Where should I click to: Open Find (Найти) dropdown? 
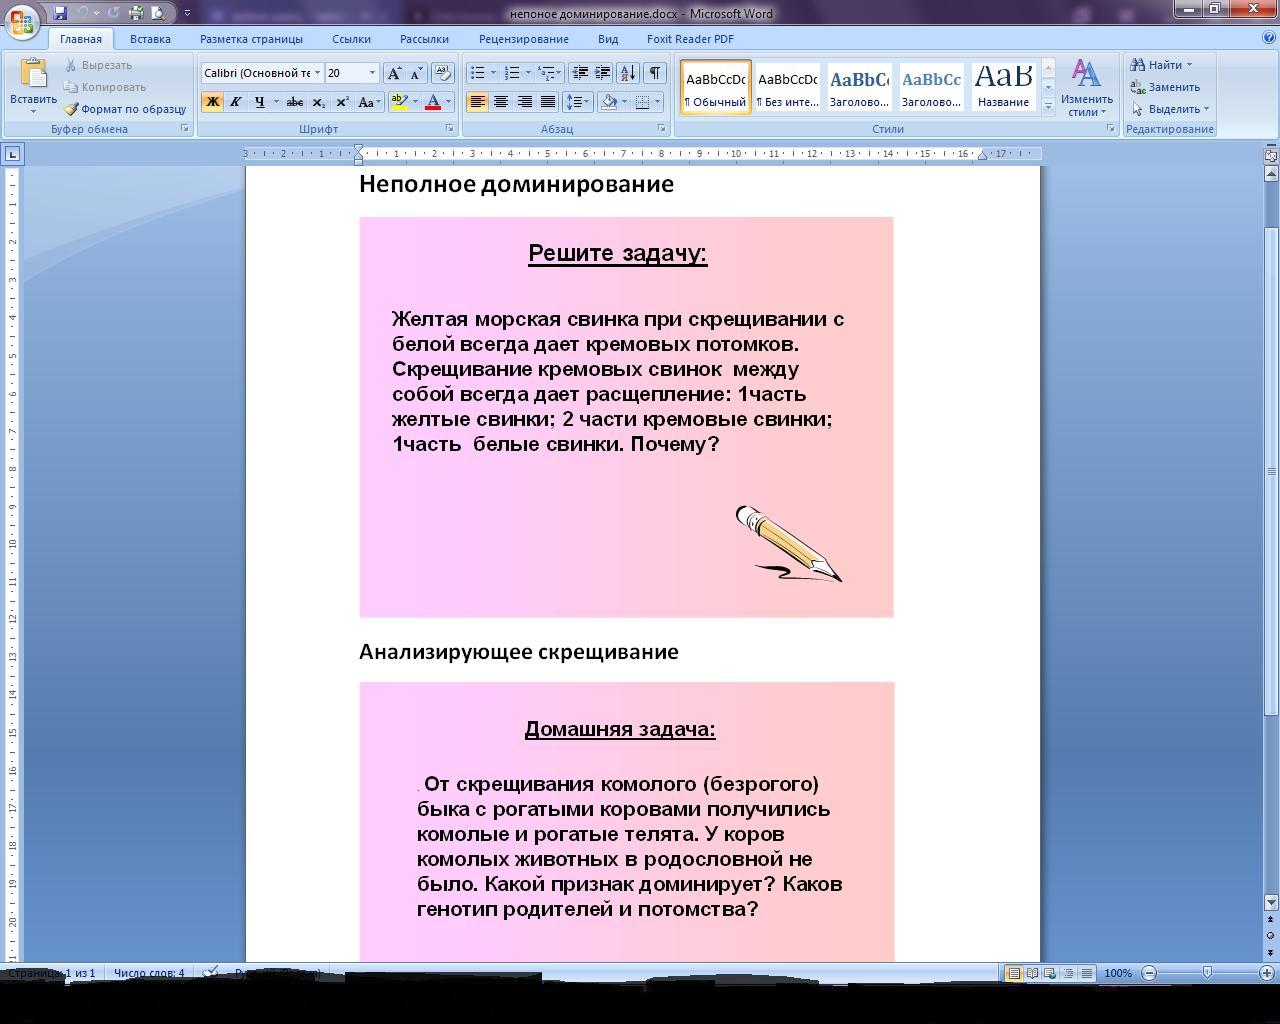(x=1162, y=65)
